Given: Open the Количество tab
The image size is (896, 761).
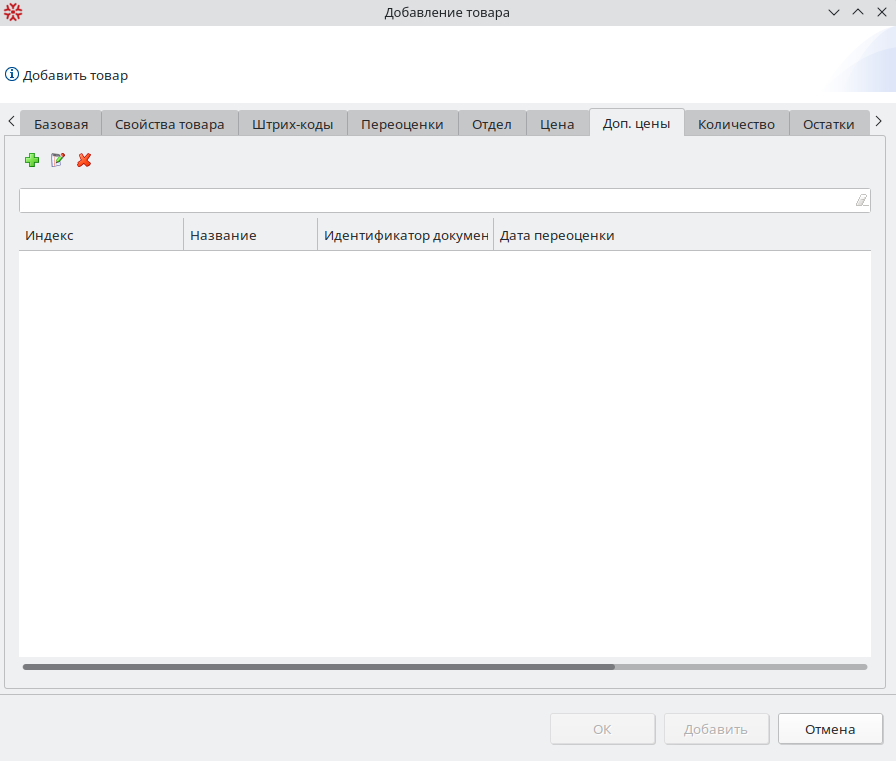Looking at the screenshot, I should coord(736,125).
